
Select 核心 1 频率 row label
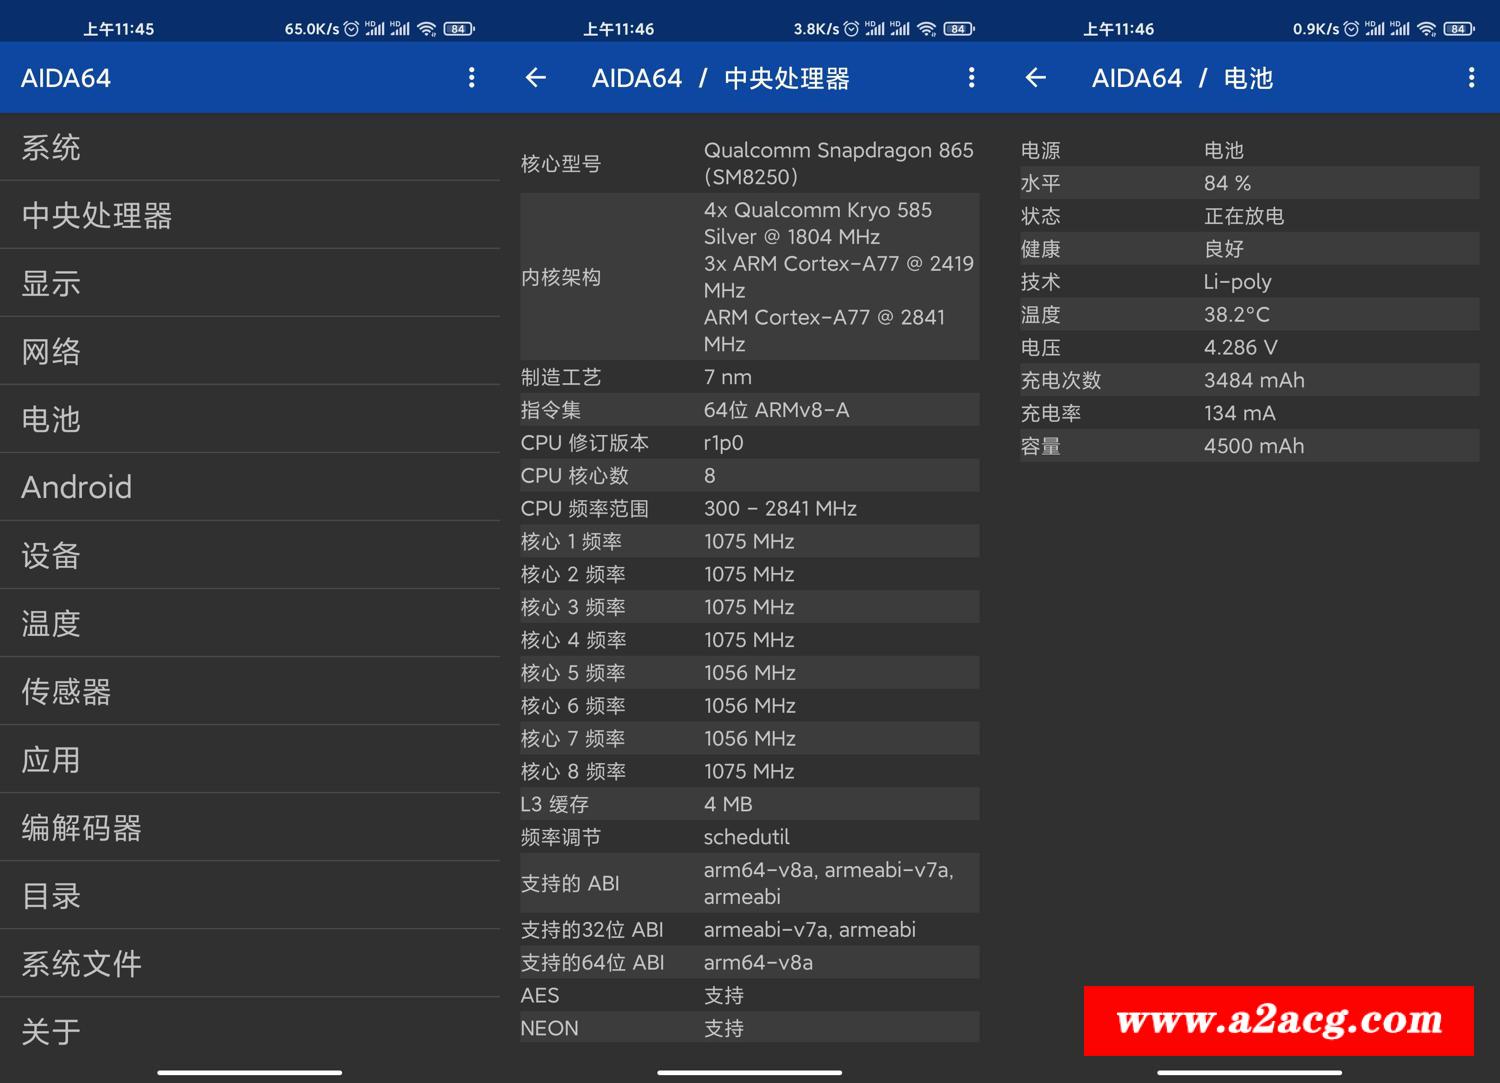coord(572,541)
